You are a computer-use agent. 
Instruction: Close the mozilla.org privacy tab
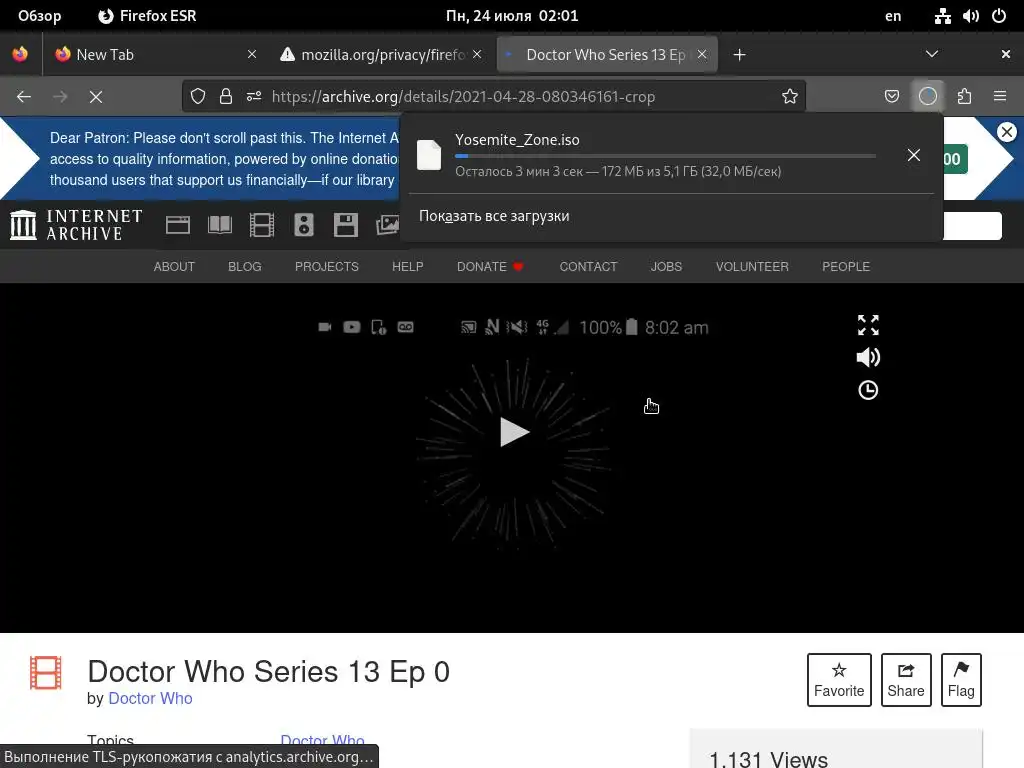(477, 54)
